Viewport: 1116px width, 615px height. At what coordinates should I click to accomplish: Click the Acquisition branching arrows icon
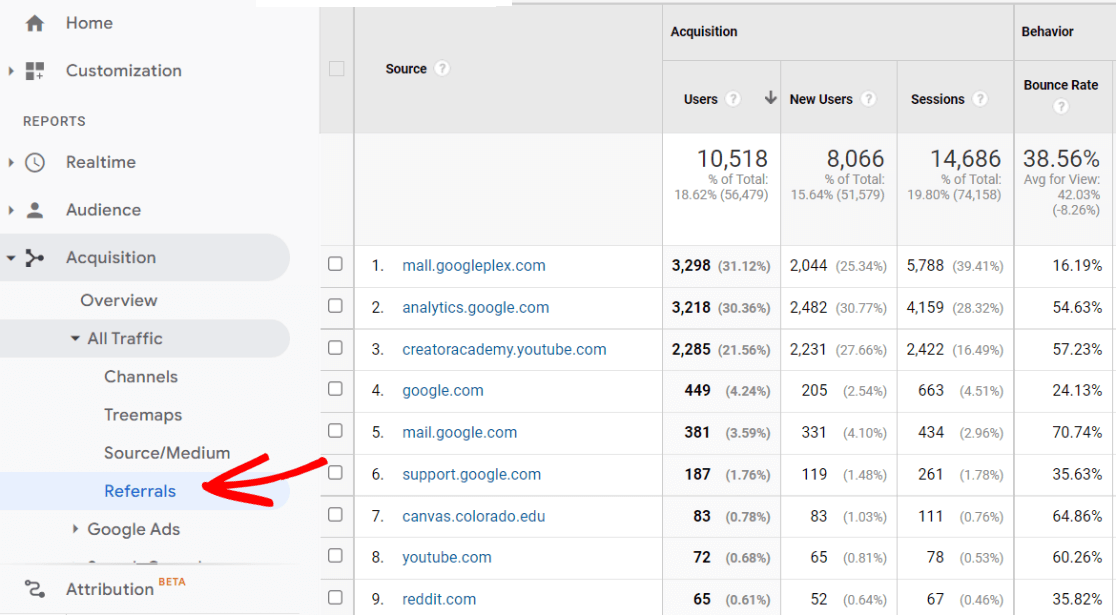coord(35,258)
